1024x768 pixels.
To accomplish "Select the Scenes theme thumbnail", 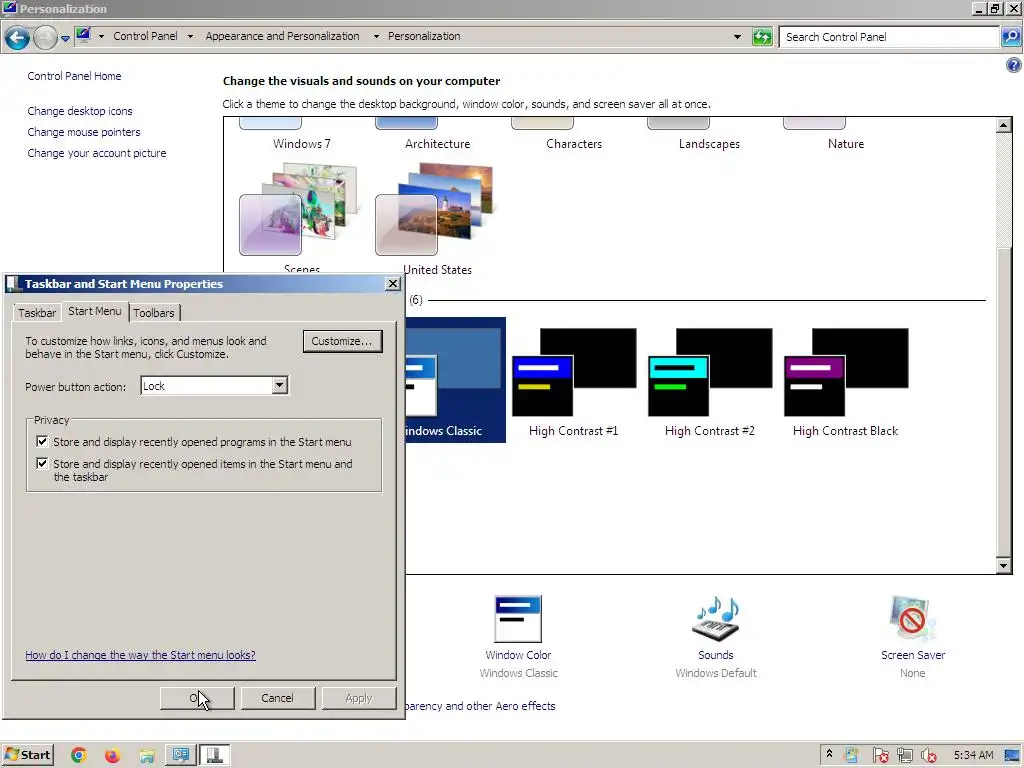I will [x=298, y=210].
